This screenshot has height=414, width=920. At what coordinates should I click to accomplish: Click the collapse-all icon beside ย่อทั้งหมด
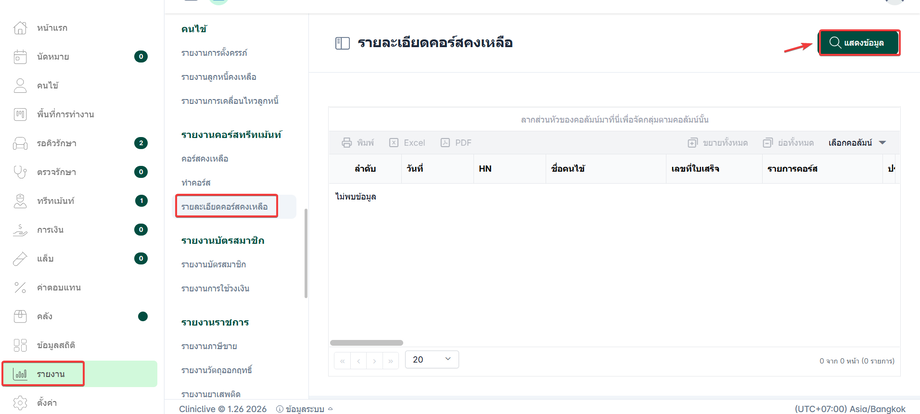point(767,142)
